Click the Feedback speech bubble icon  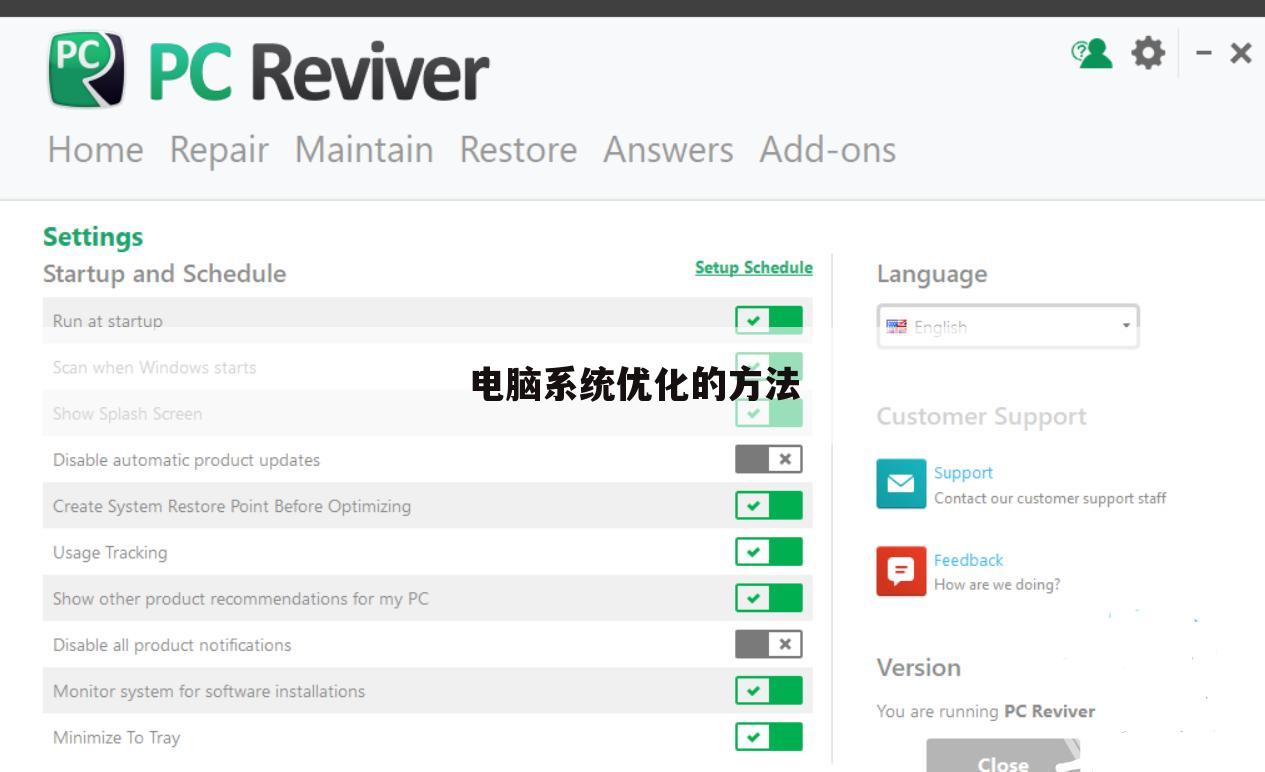pos(901,571)
